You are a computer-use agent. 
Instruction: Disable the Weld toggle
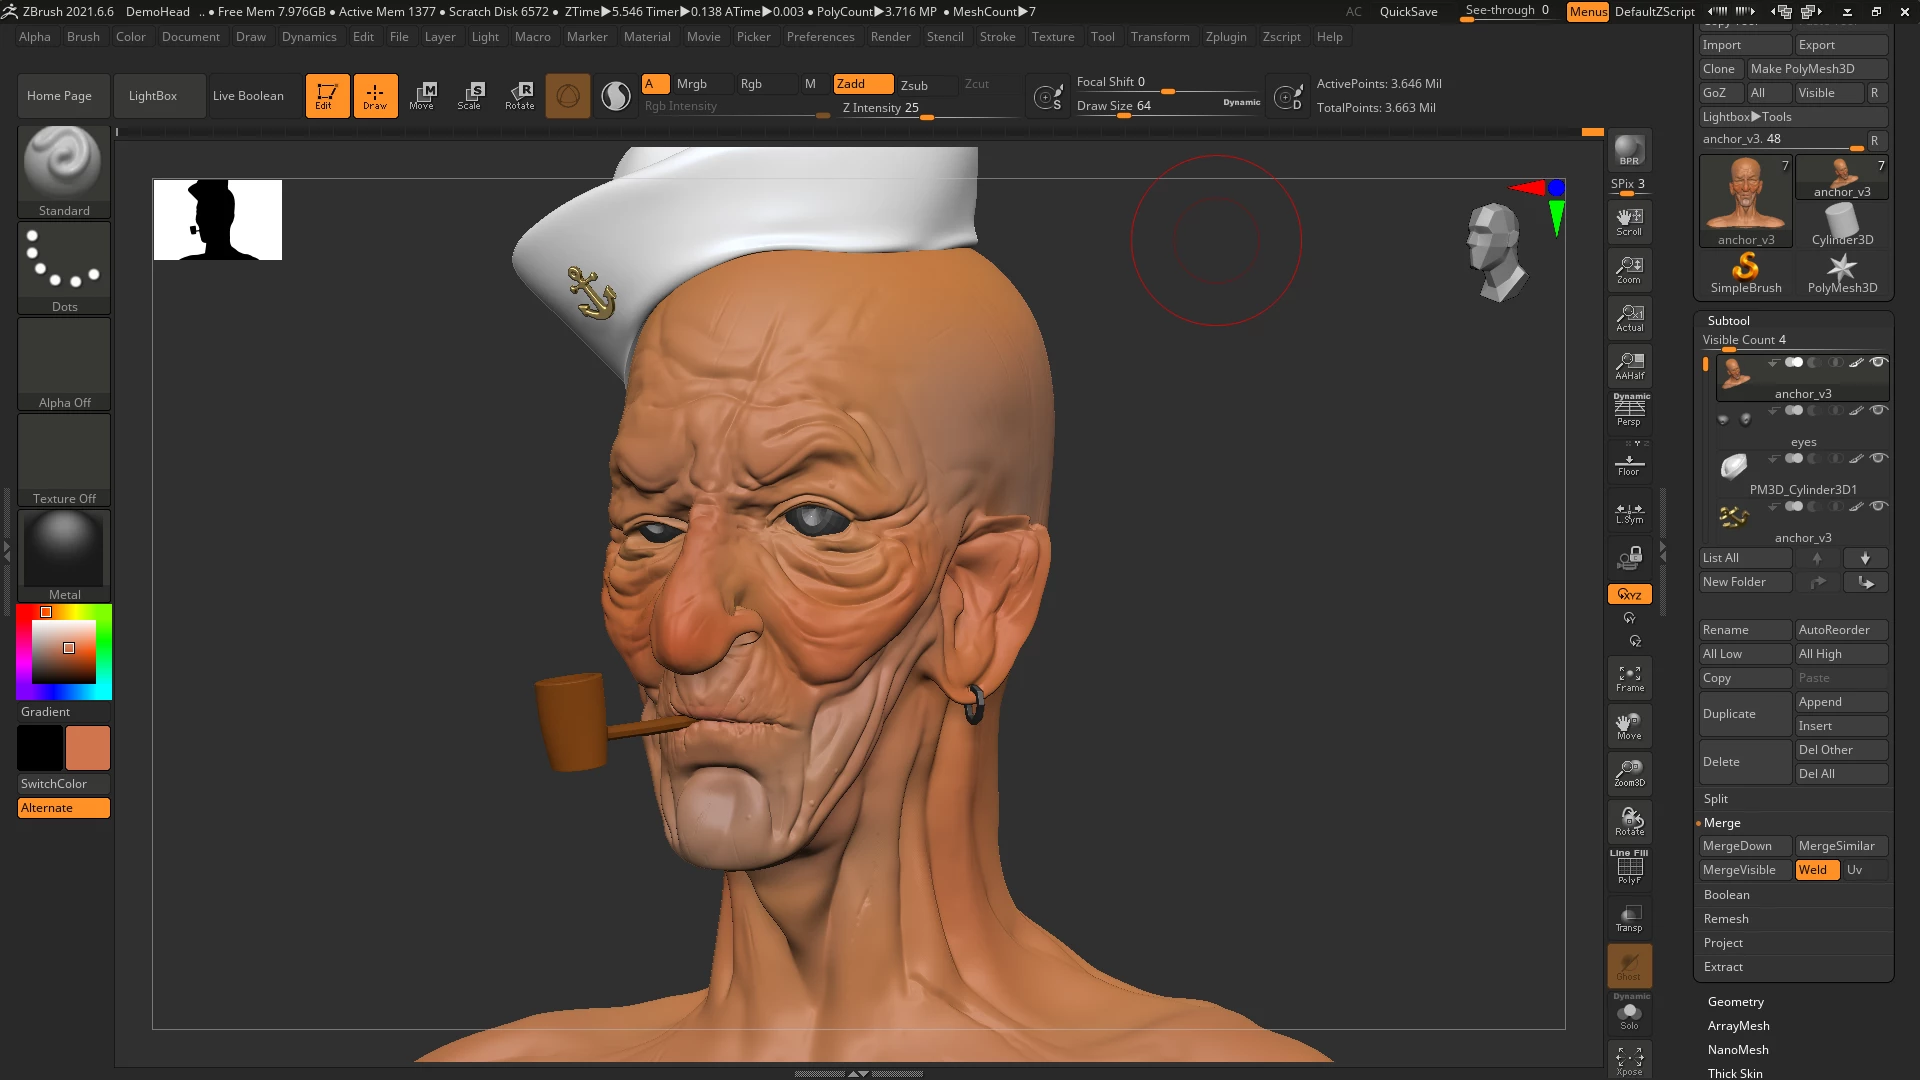[x=1816, y=870]
